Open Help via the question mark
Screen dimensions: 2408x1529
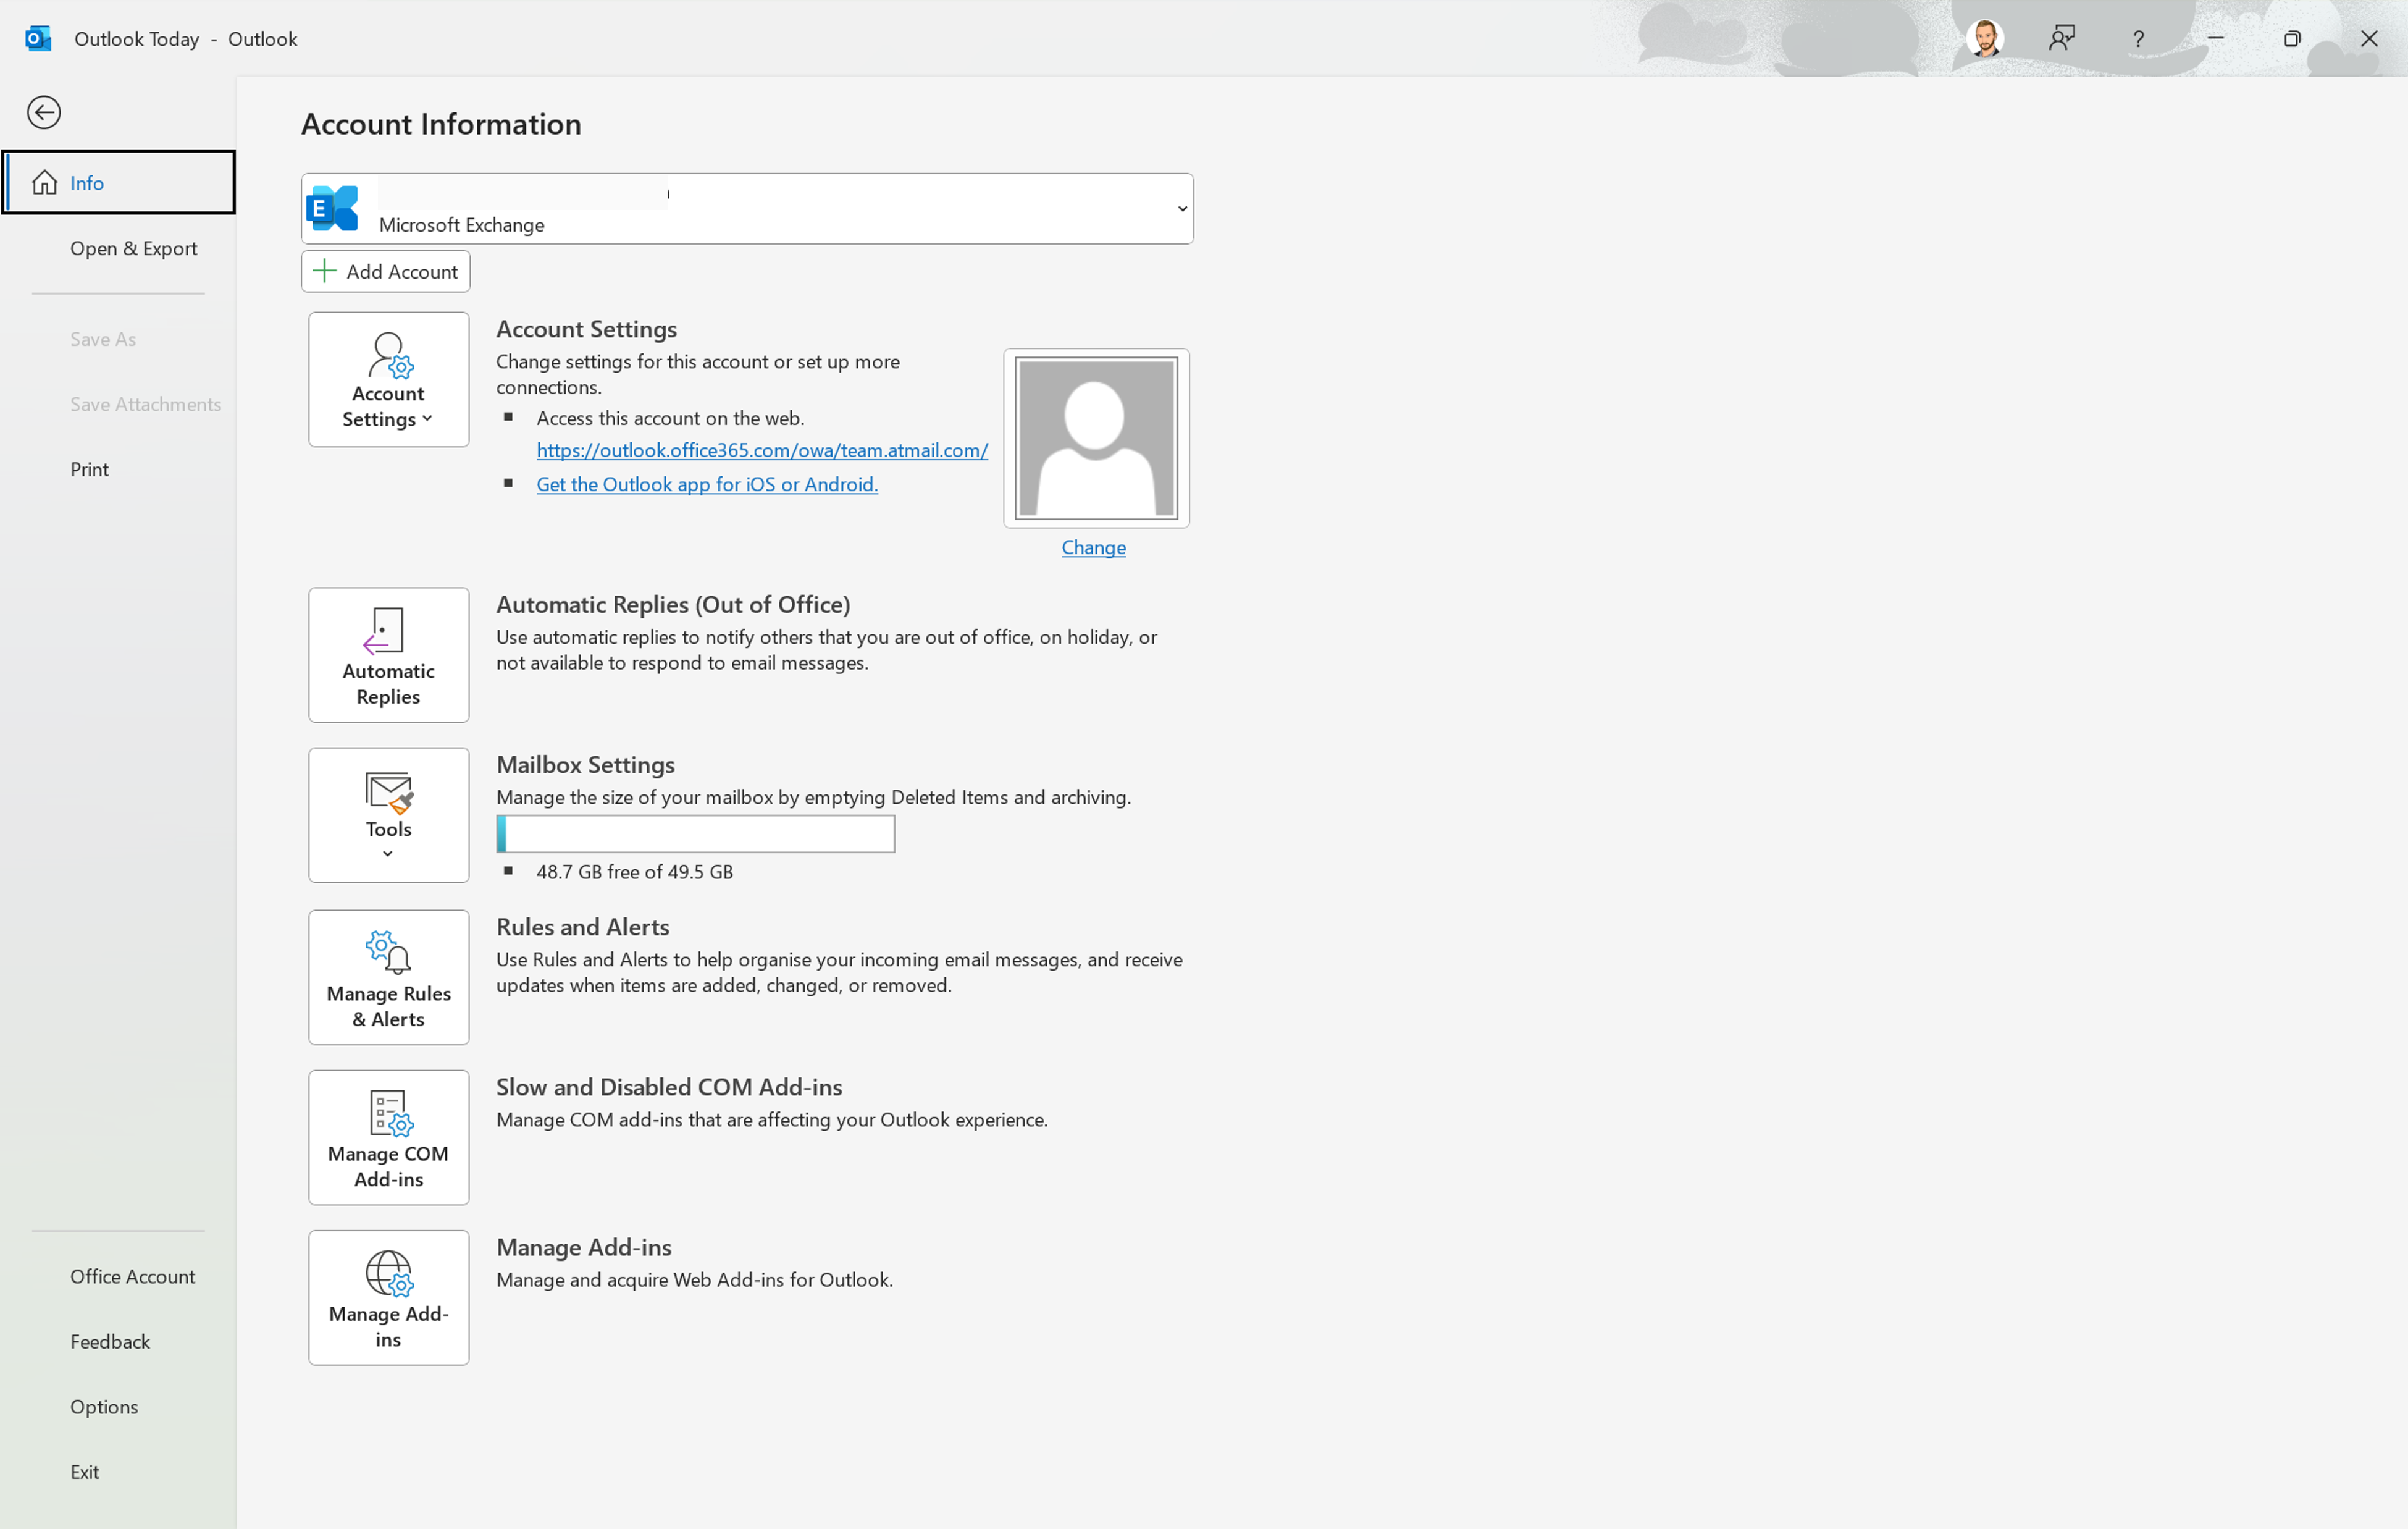(x=2138, y=39)
